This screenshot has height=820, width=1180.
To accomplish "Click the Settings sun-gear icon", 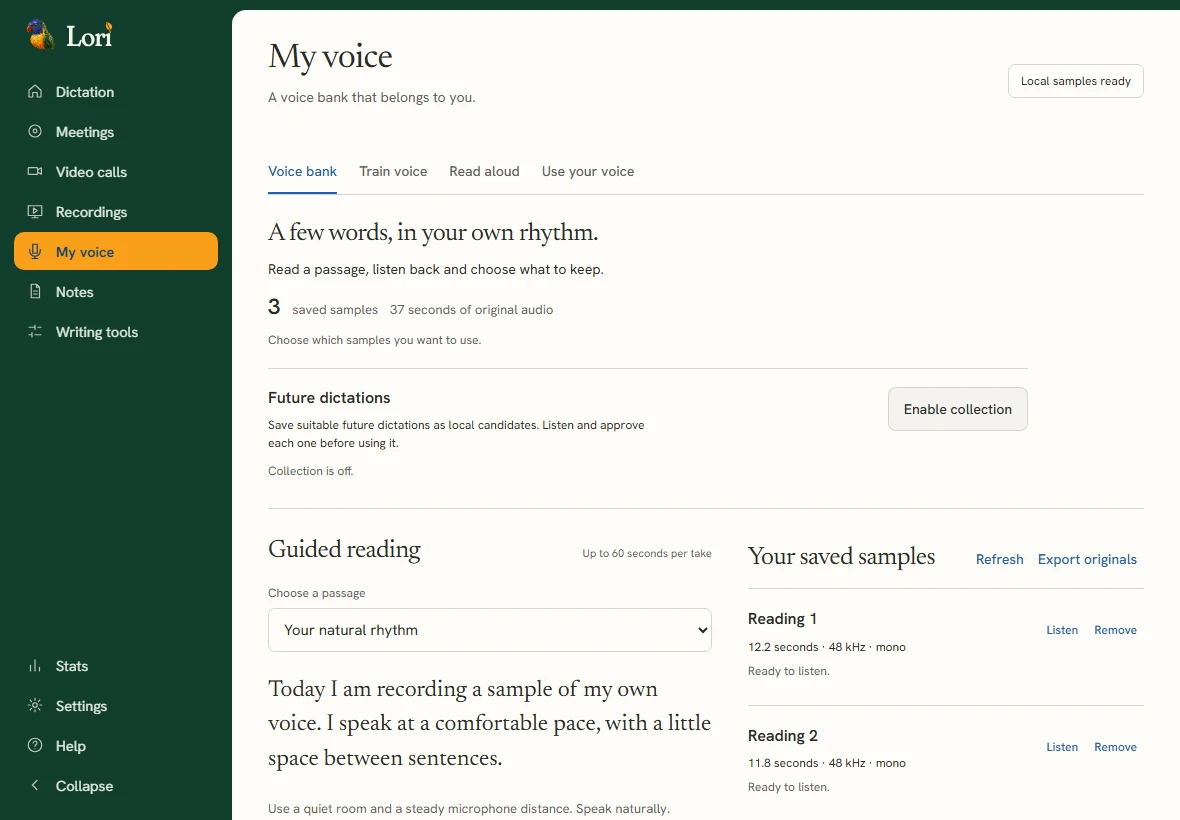I will pos(35,706).
